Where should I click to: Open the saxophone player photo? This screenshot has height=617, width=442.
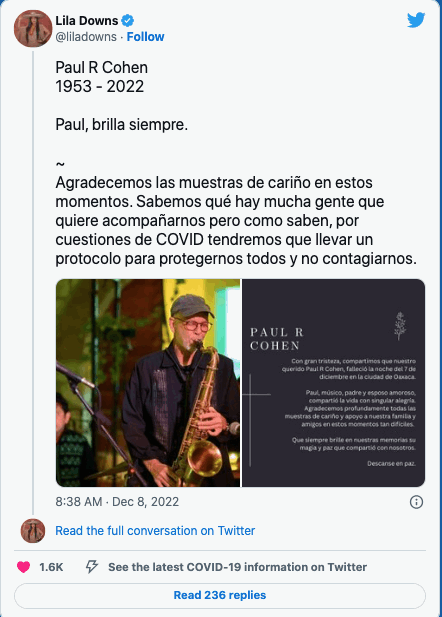click(x=148, y=382)
